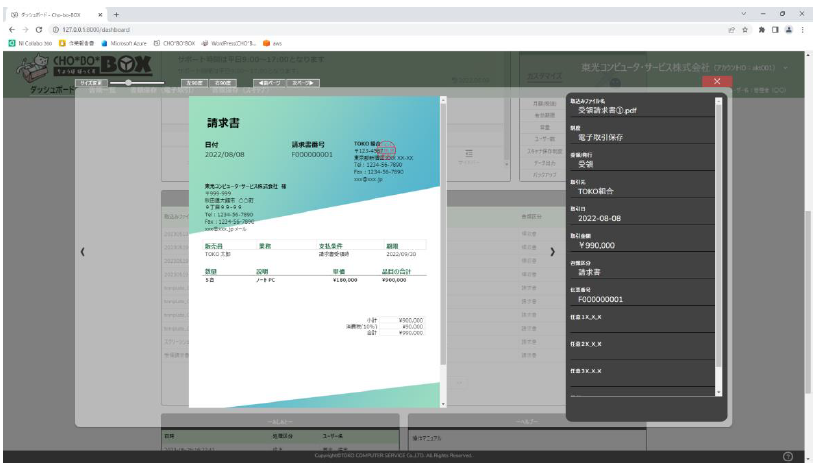Click the サイズ変更 button
Viewport: 815px width, 469px height.
click(x=87, y=82)
